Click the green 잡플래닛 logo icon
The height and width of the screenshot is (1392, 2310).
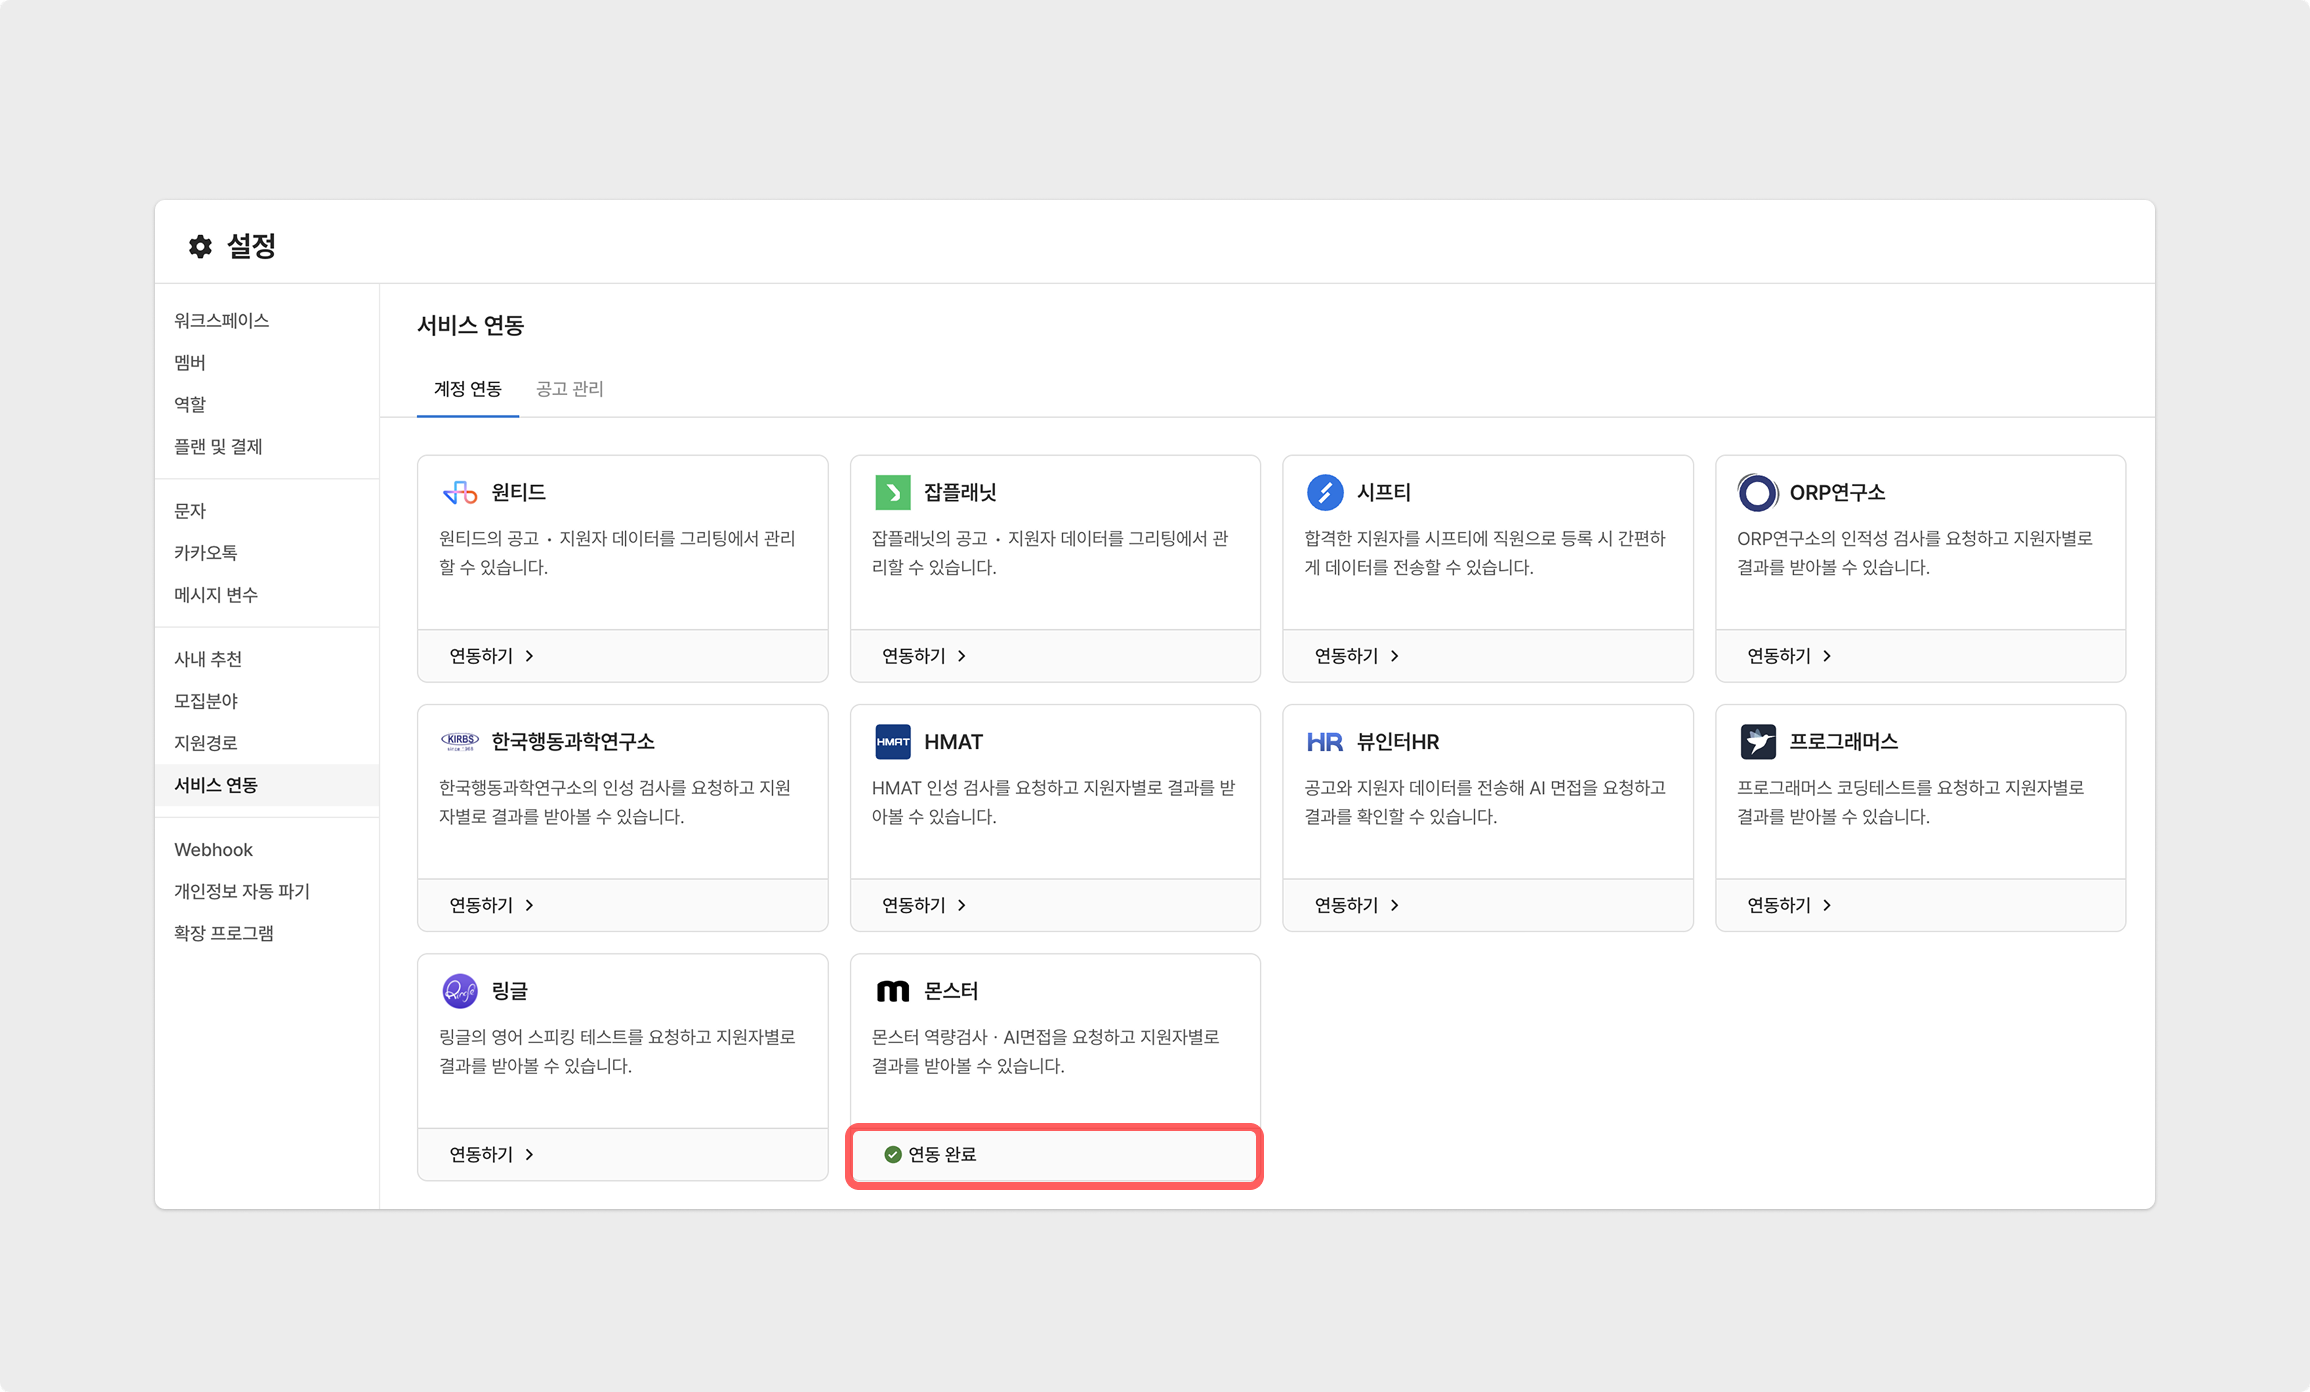[892, 492]
